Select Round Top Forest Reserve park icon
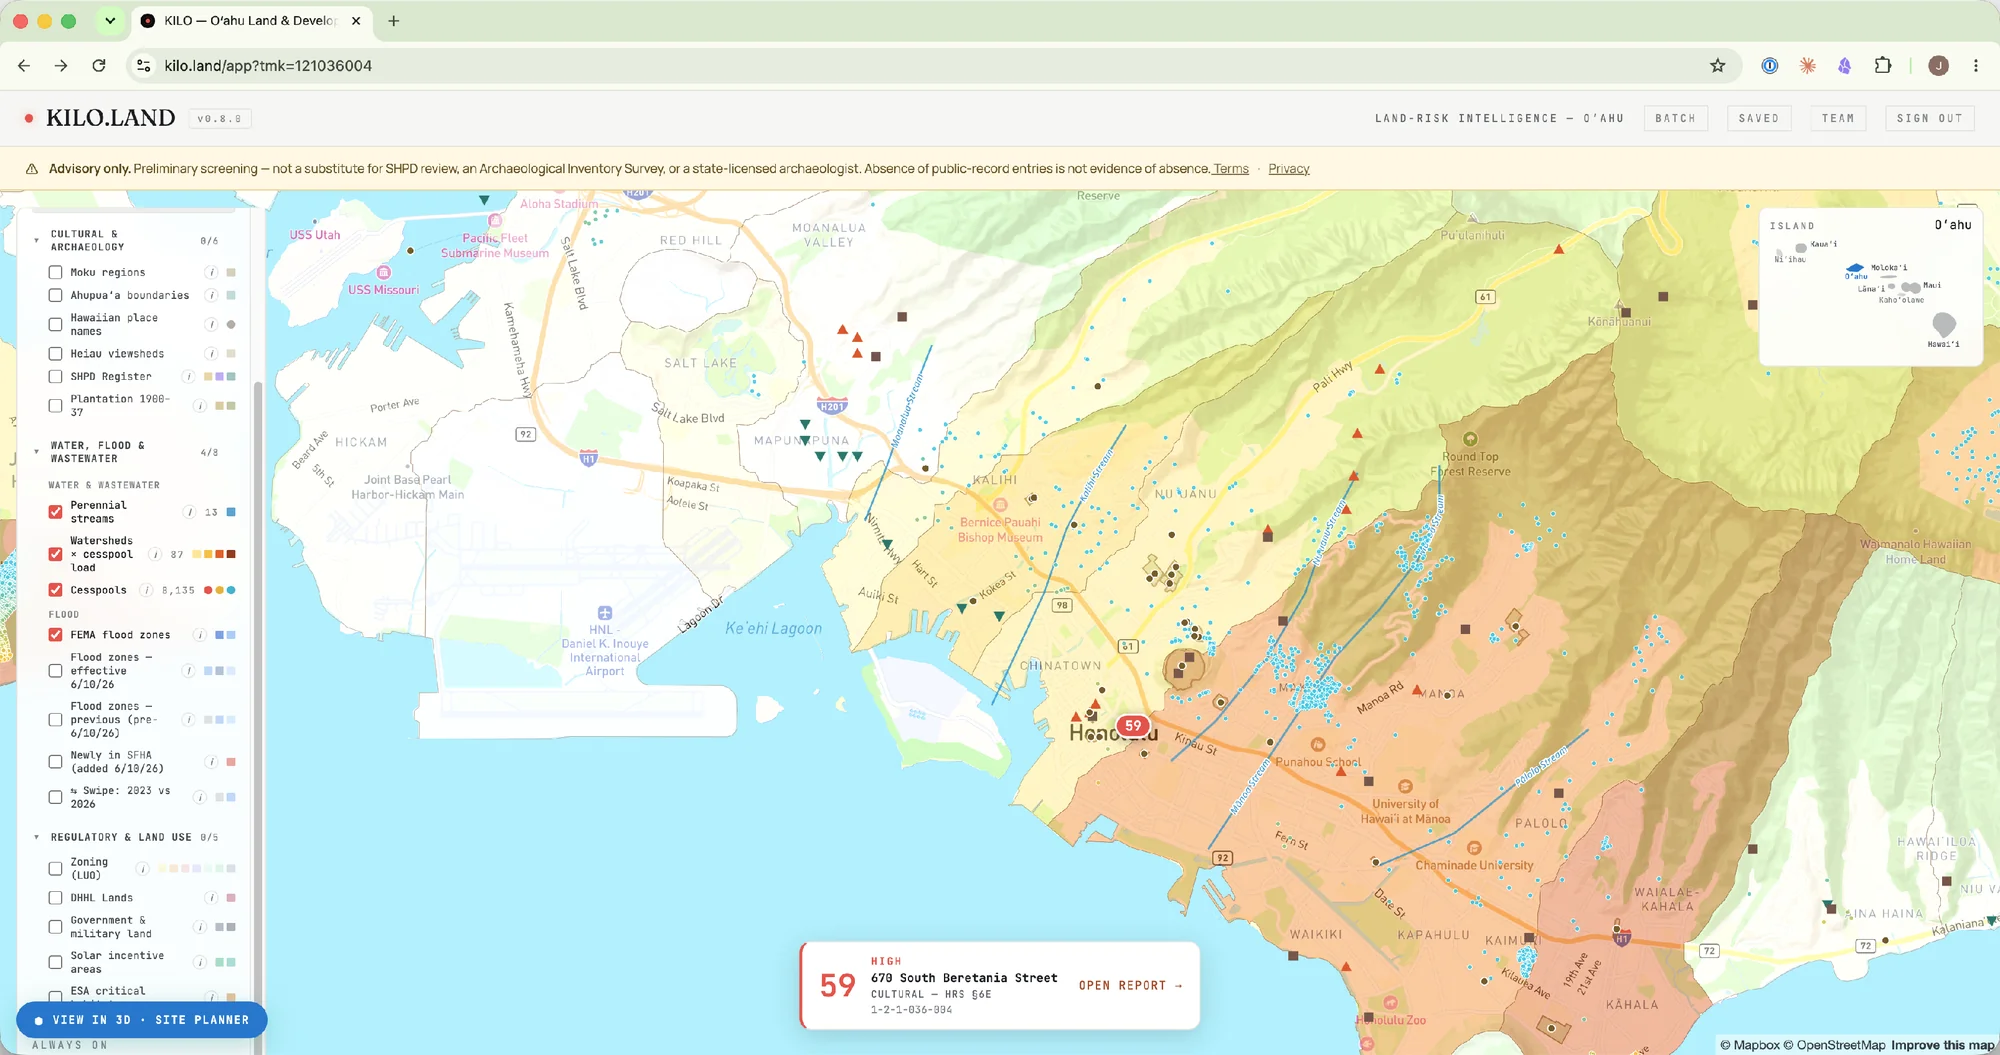The image size is (2000, 1055). point(1470,439)
